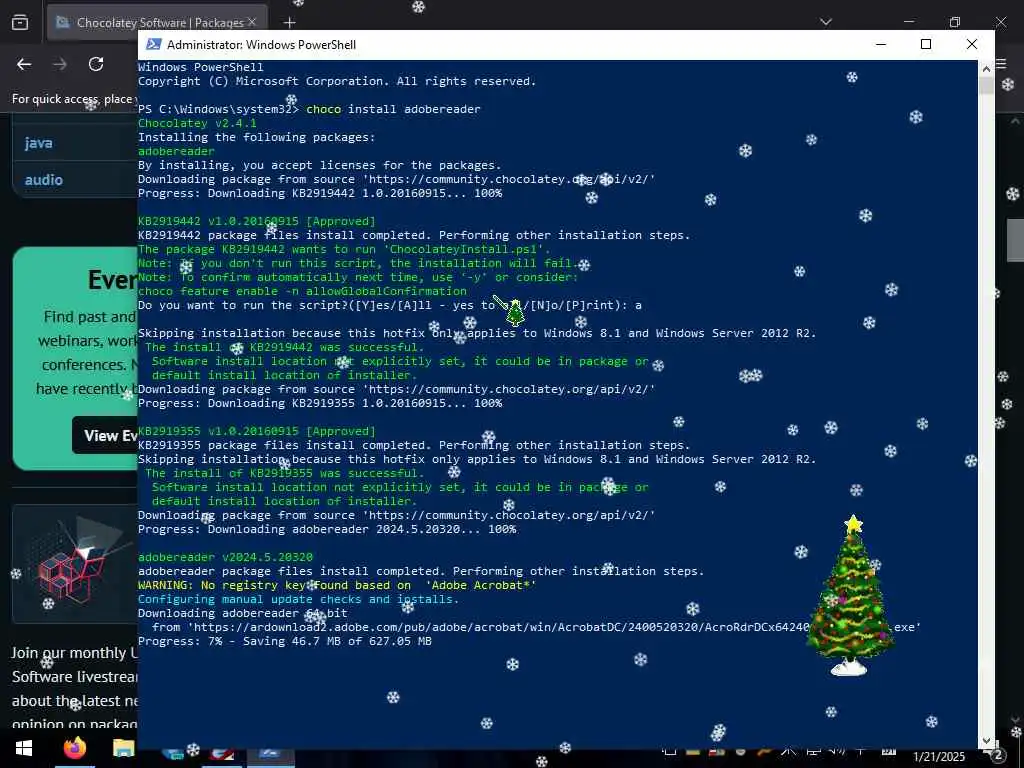Click 'By installing, you accept licenses' line
The height and width of the screenshot is (768, 1024).
coord(319,165)
